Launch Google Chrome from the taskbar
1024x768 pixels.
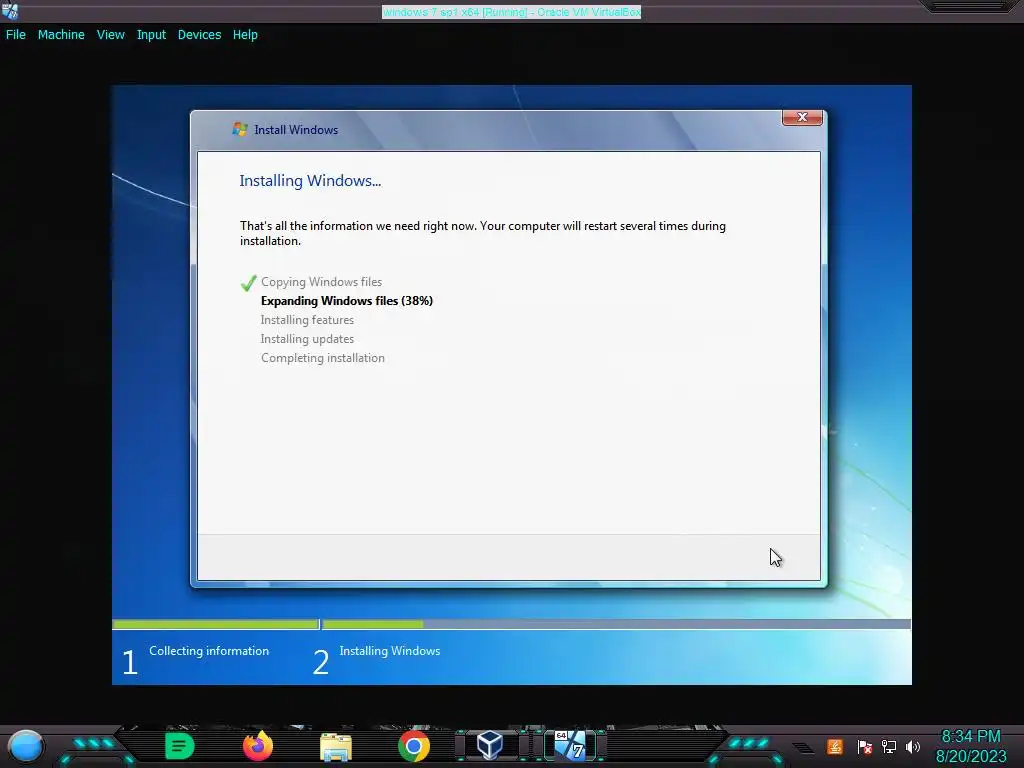pos(414,746)
